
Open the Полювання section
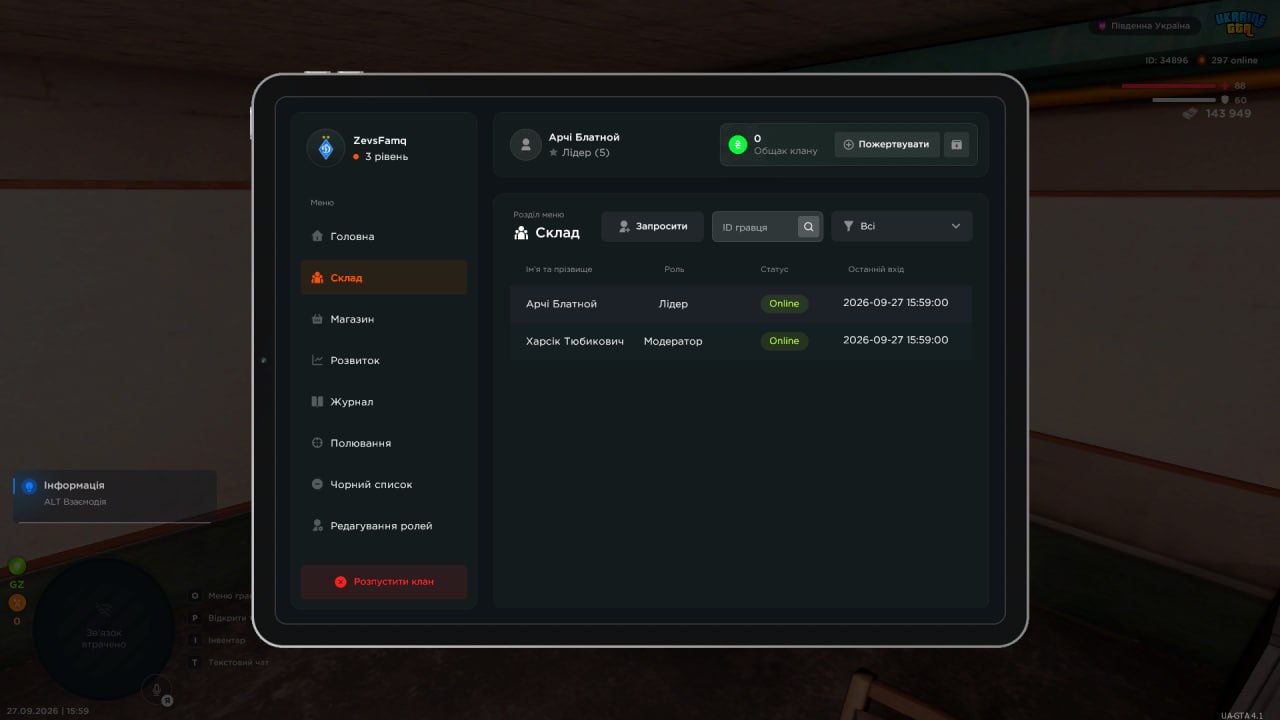[384, 443]
